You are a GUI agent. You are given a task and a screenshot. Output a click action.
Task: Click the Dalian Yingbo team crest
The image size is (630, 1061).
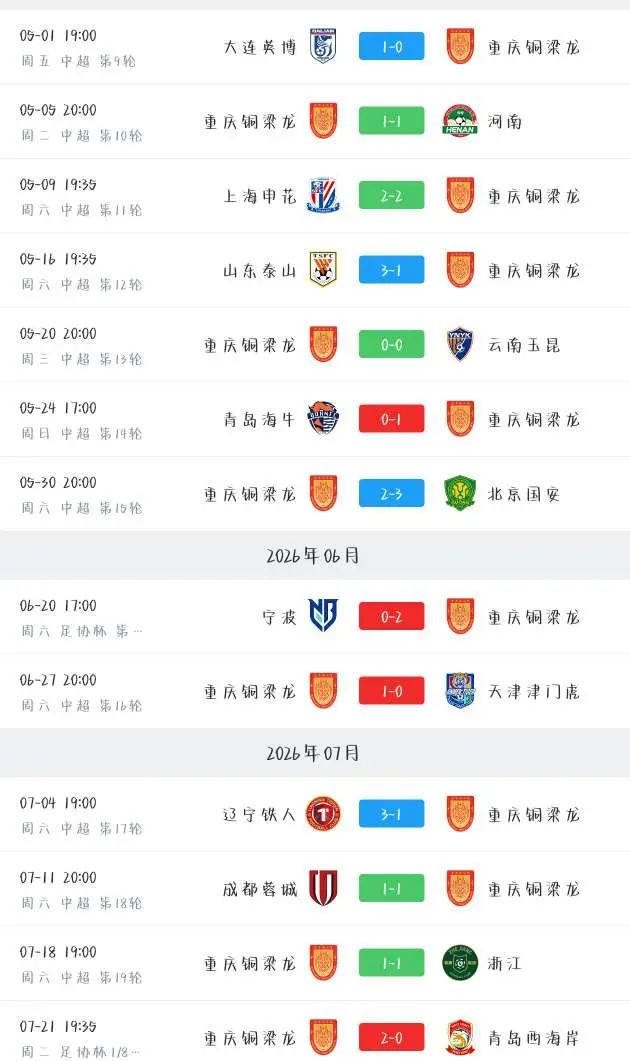coord(323,46)
